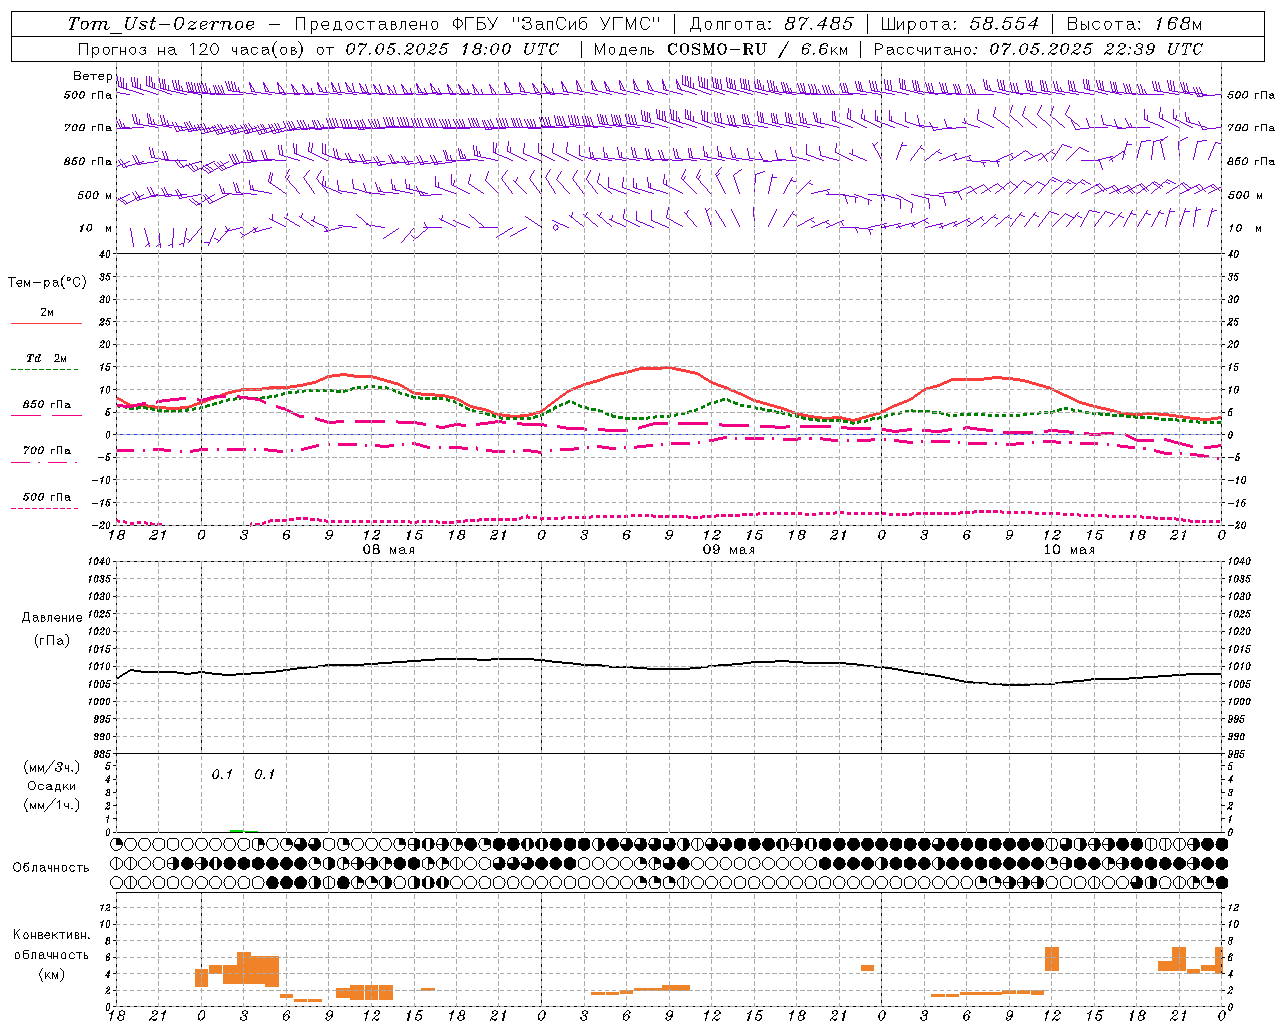
Task: Click the Тем-ра(°C) axis title
Action: [47, 283]
